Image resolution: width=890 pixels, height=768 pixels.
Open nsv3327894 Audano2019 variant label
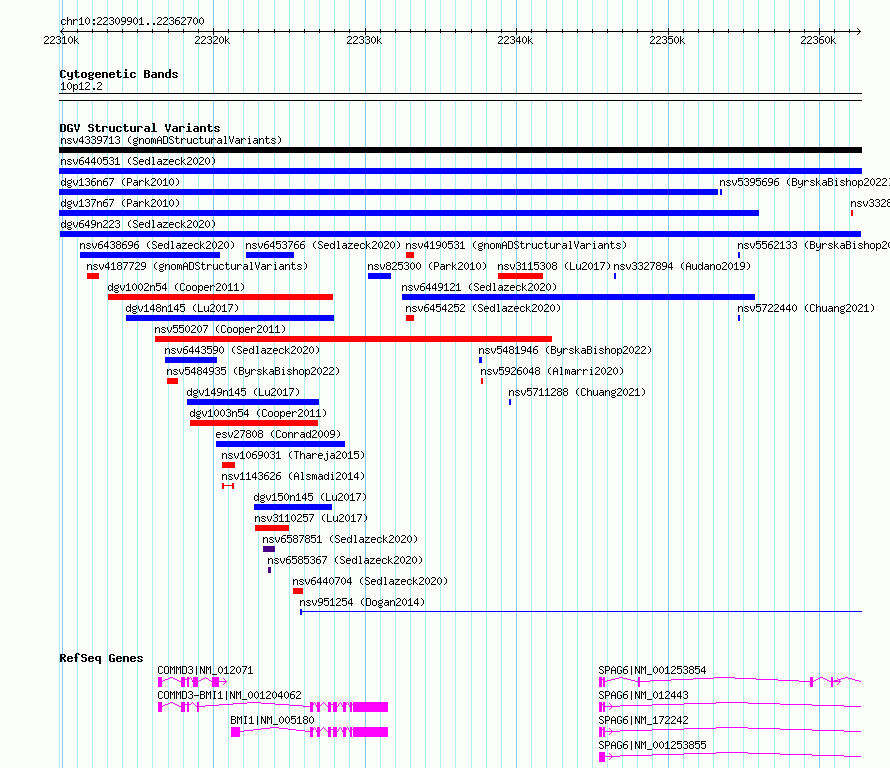[x=682, y=266]
